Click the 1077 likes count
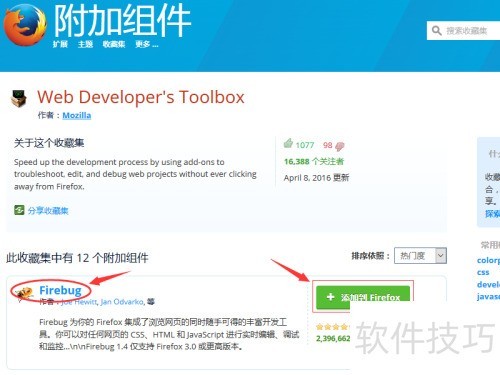500x375 pixels. click(x=305, y=145)
